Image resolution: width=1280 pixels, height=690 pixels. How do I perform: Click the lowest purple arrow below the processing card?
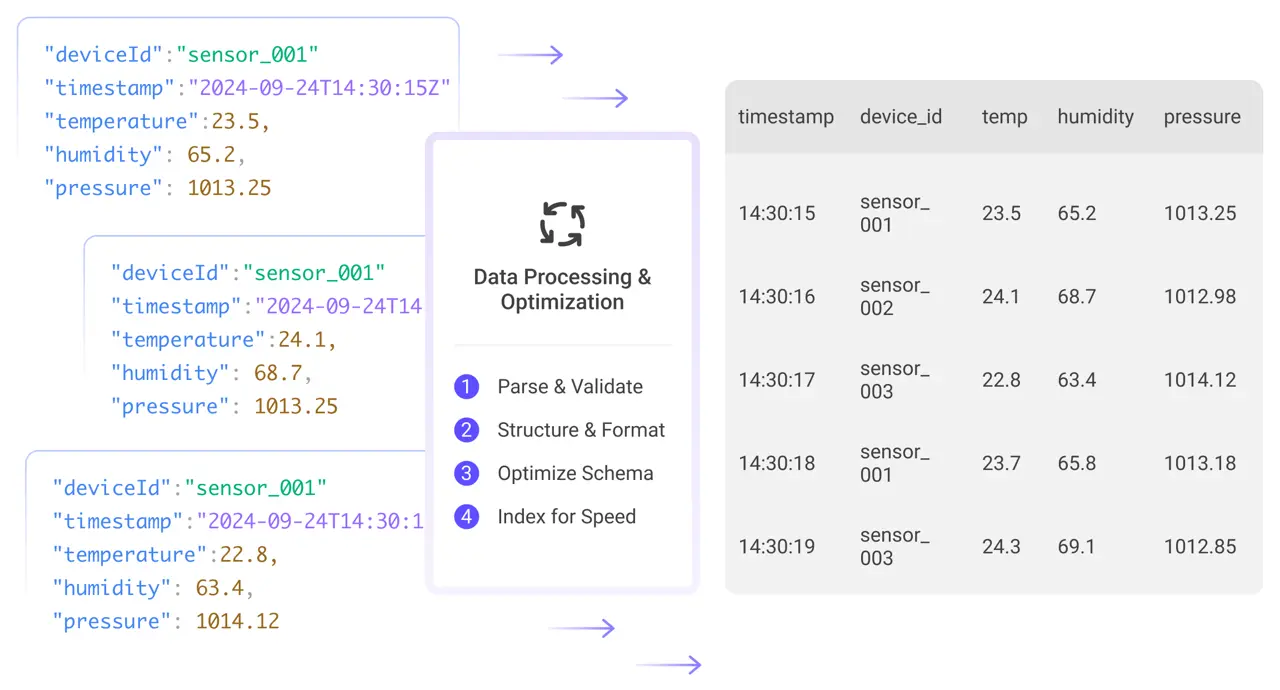point(668,665)
